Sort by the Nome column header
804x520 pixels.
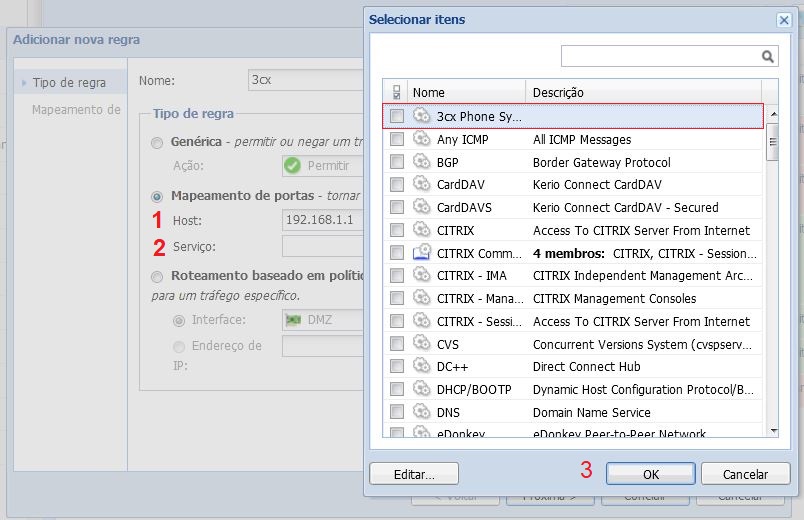(466, 92)
